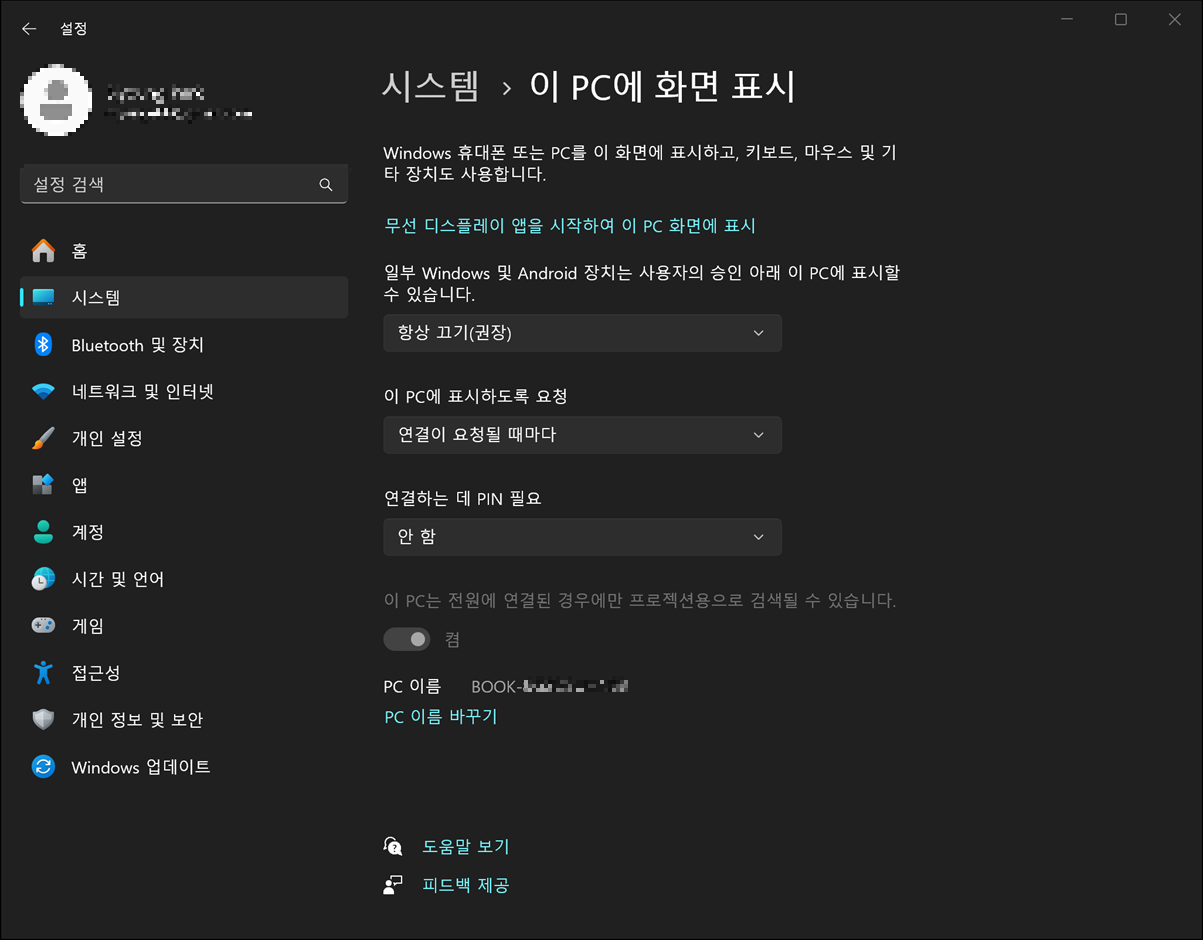Screen dimensions: 1203x940
Task: Open Bluetooth 및 장치 settings
Action: pyautogui.click(x=184, y=345)
